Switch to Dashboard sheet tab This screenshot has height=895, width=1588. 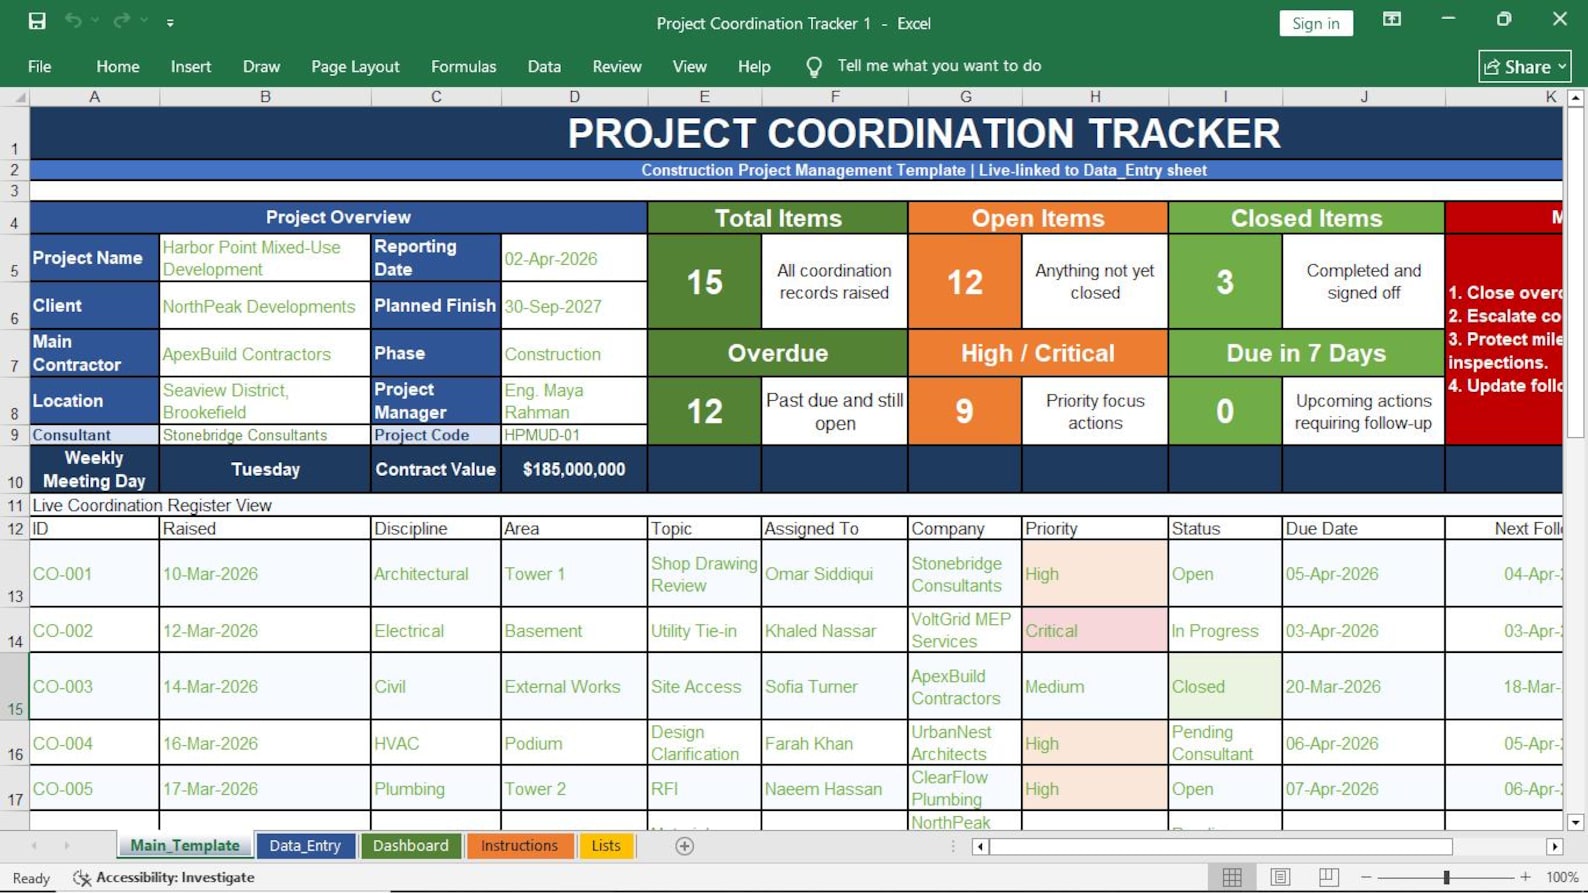pyautogui.click(x=411, y=846)
